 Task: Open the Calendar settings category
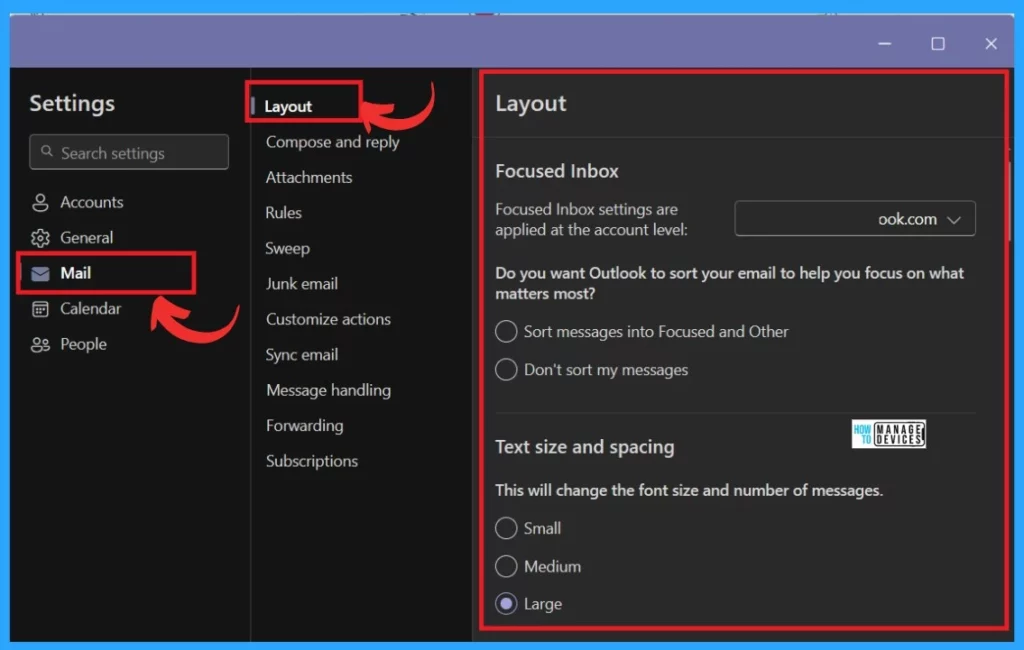click(x=90, y=308)
